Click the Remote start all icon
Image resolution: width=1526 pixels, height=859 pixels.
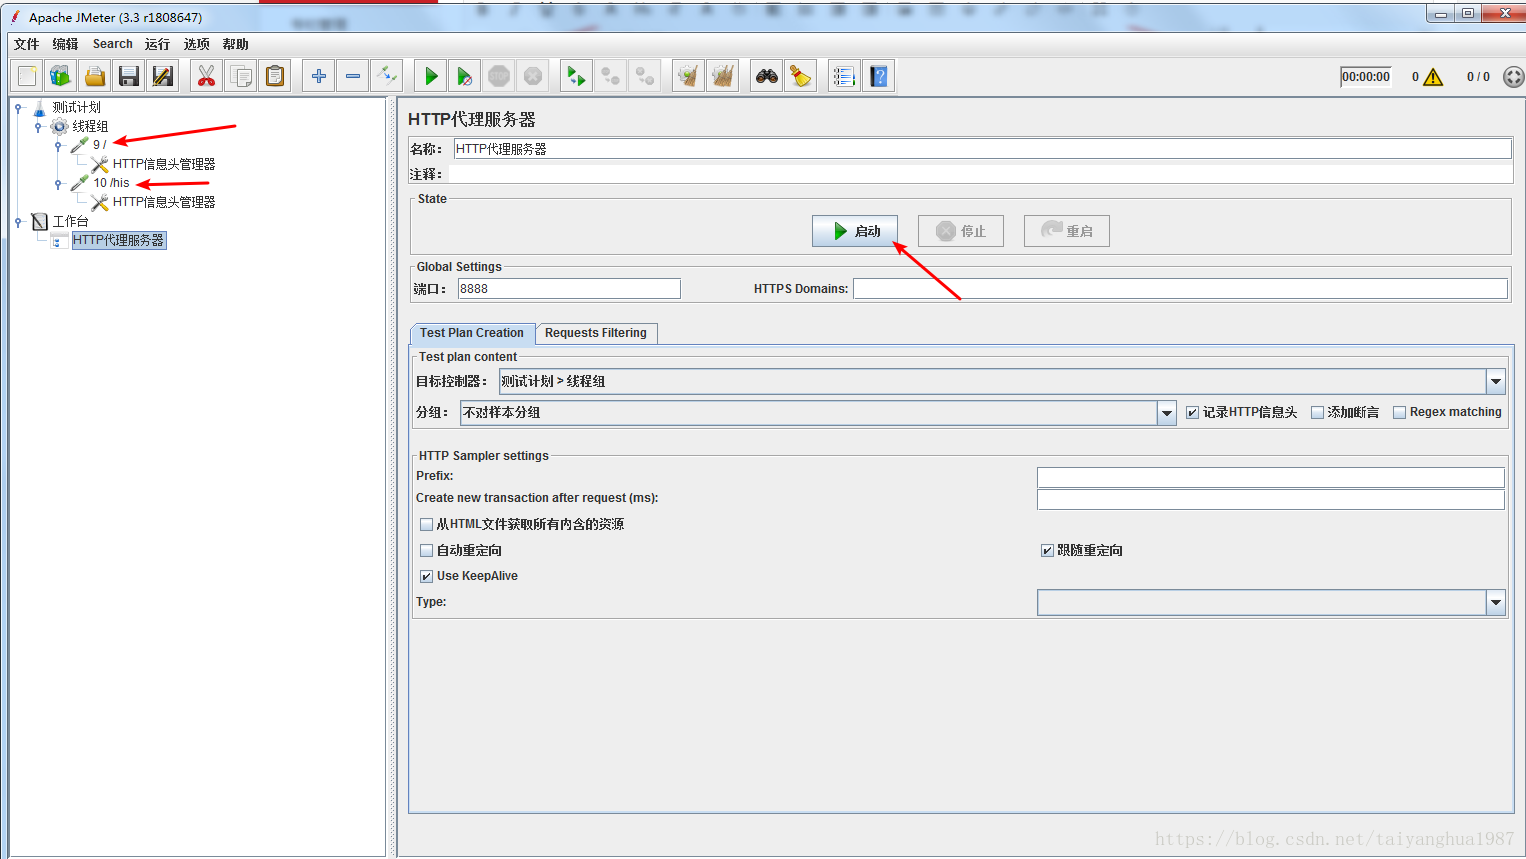pyautogui.click(x=576, y=76)
